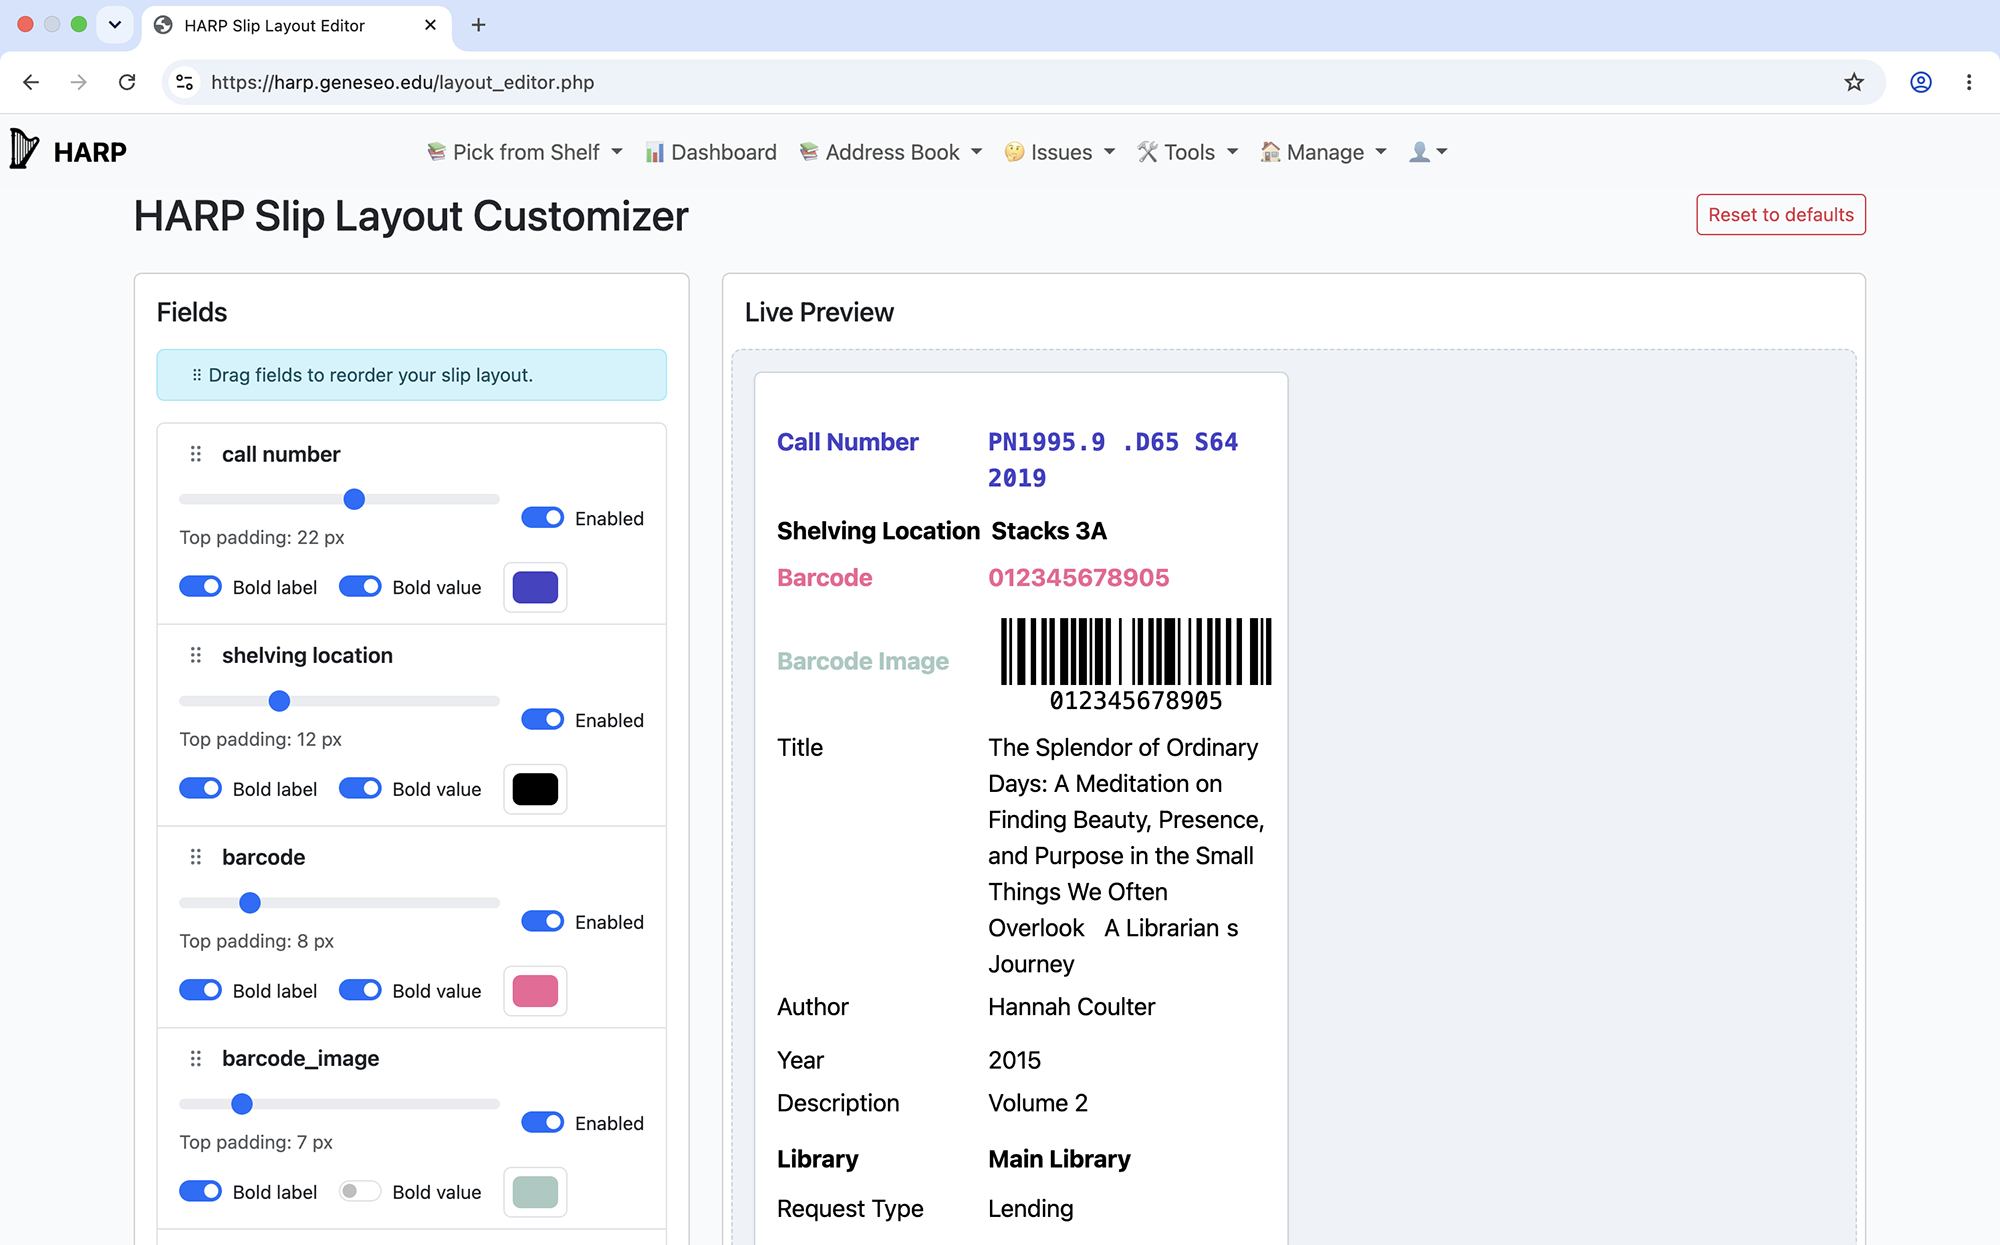Expand the Tools menu
The image size is (2000, 1245).
[x=1188, y=152]
